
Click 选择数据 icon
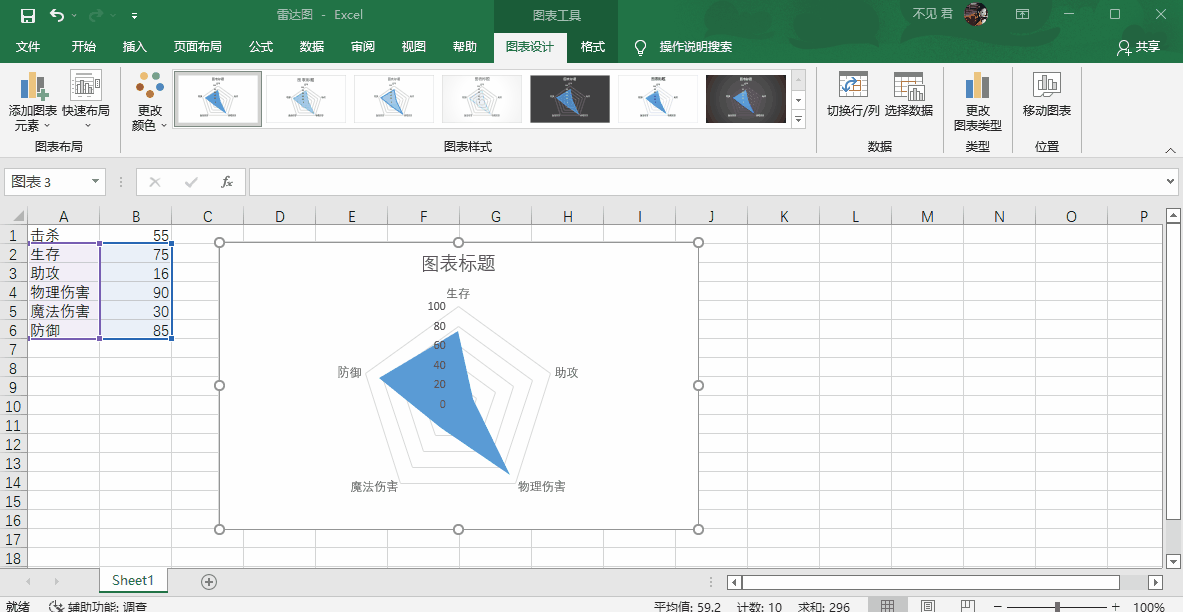click(x=909, y=94)
